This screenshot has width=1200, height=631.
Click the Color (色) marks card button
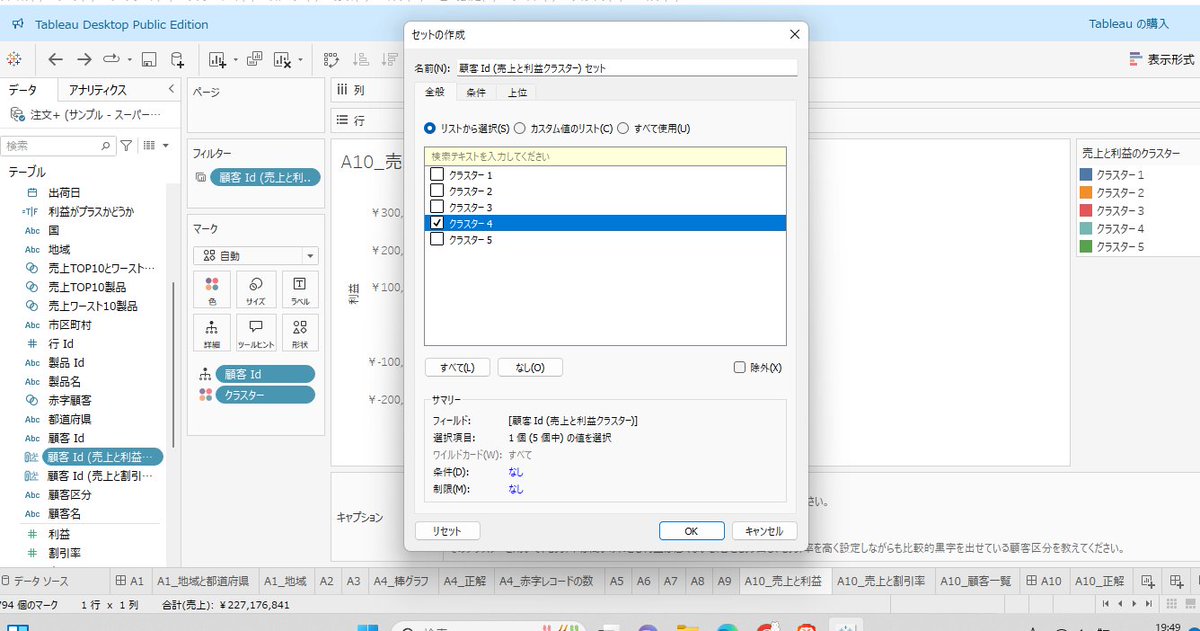[x=211, y=290]
